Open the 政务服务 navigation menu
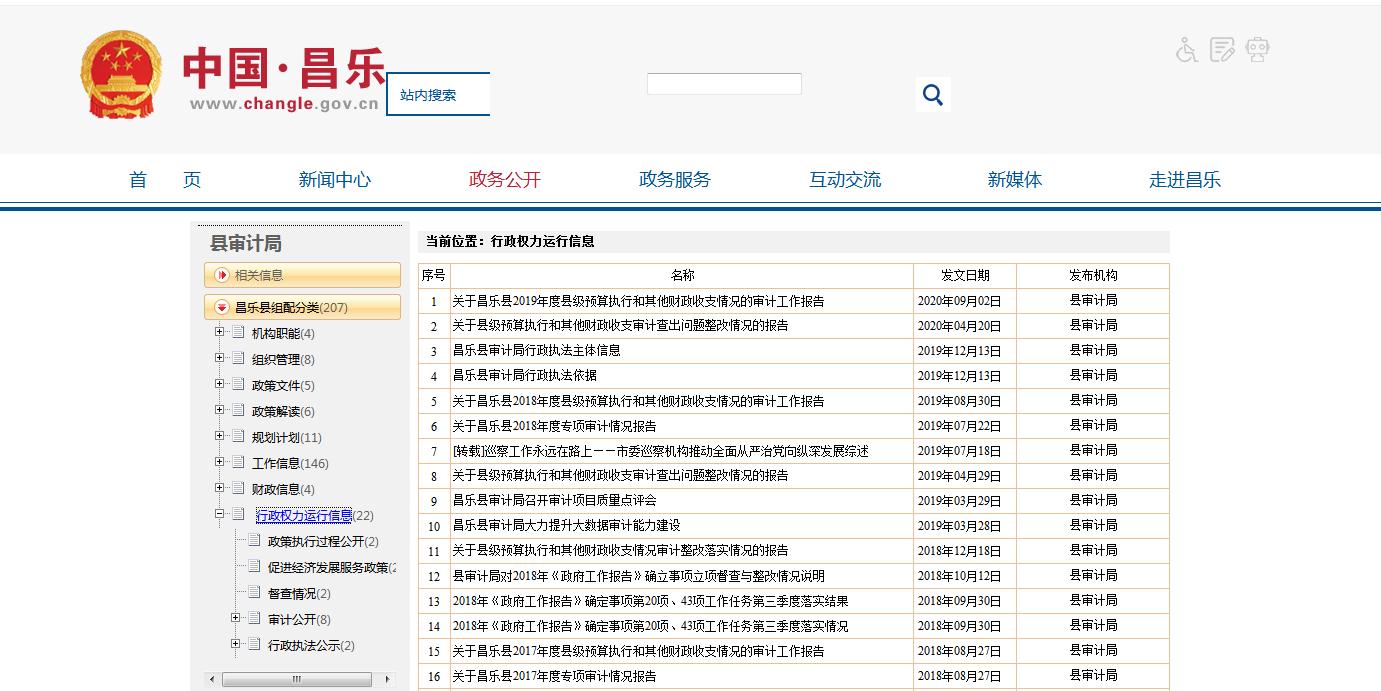1381x691 pixels. (674, 180)
